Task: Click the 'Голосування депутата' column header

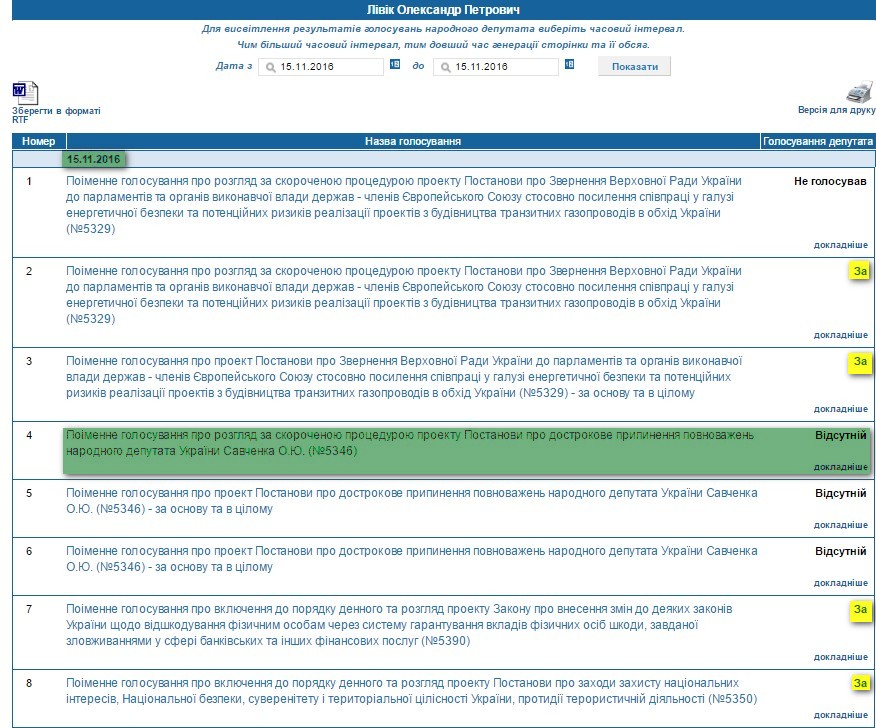Action: point(818,142)
